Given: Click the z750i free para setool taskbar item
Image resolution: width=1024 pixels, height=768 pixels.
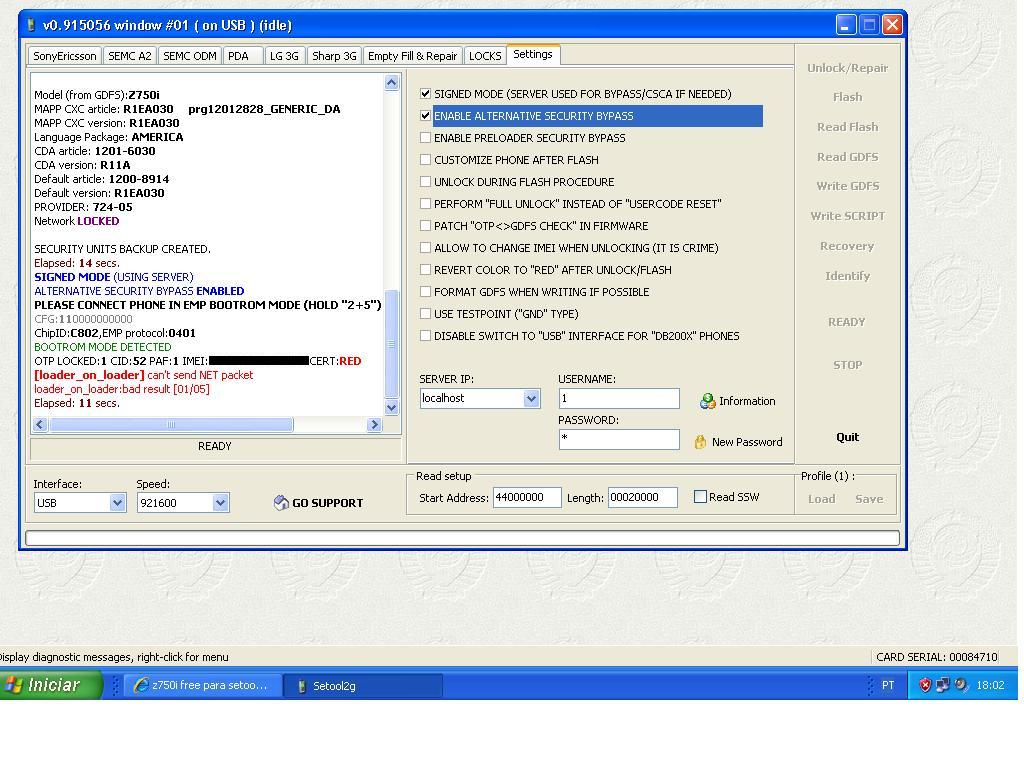Looking at the screenshot, I should point(202,685).
